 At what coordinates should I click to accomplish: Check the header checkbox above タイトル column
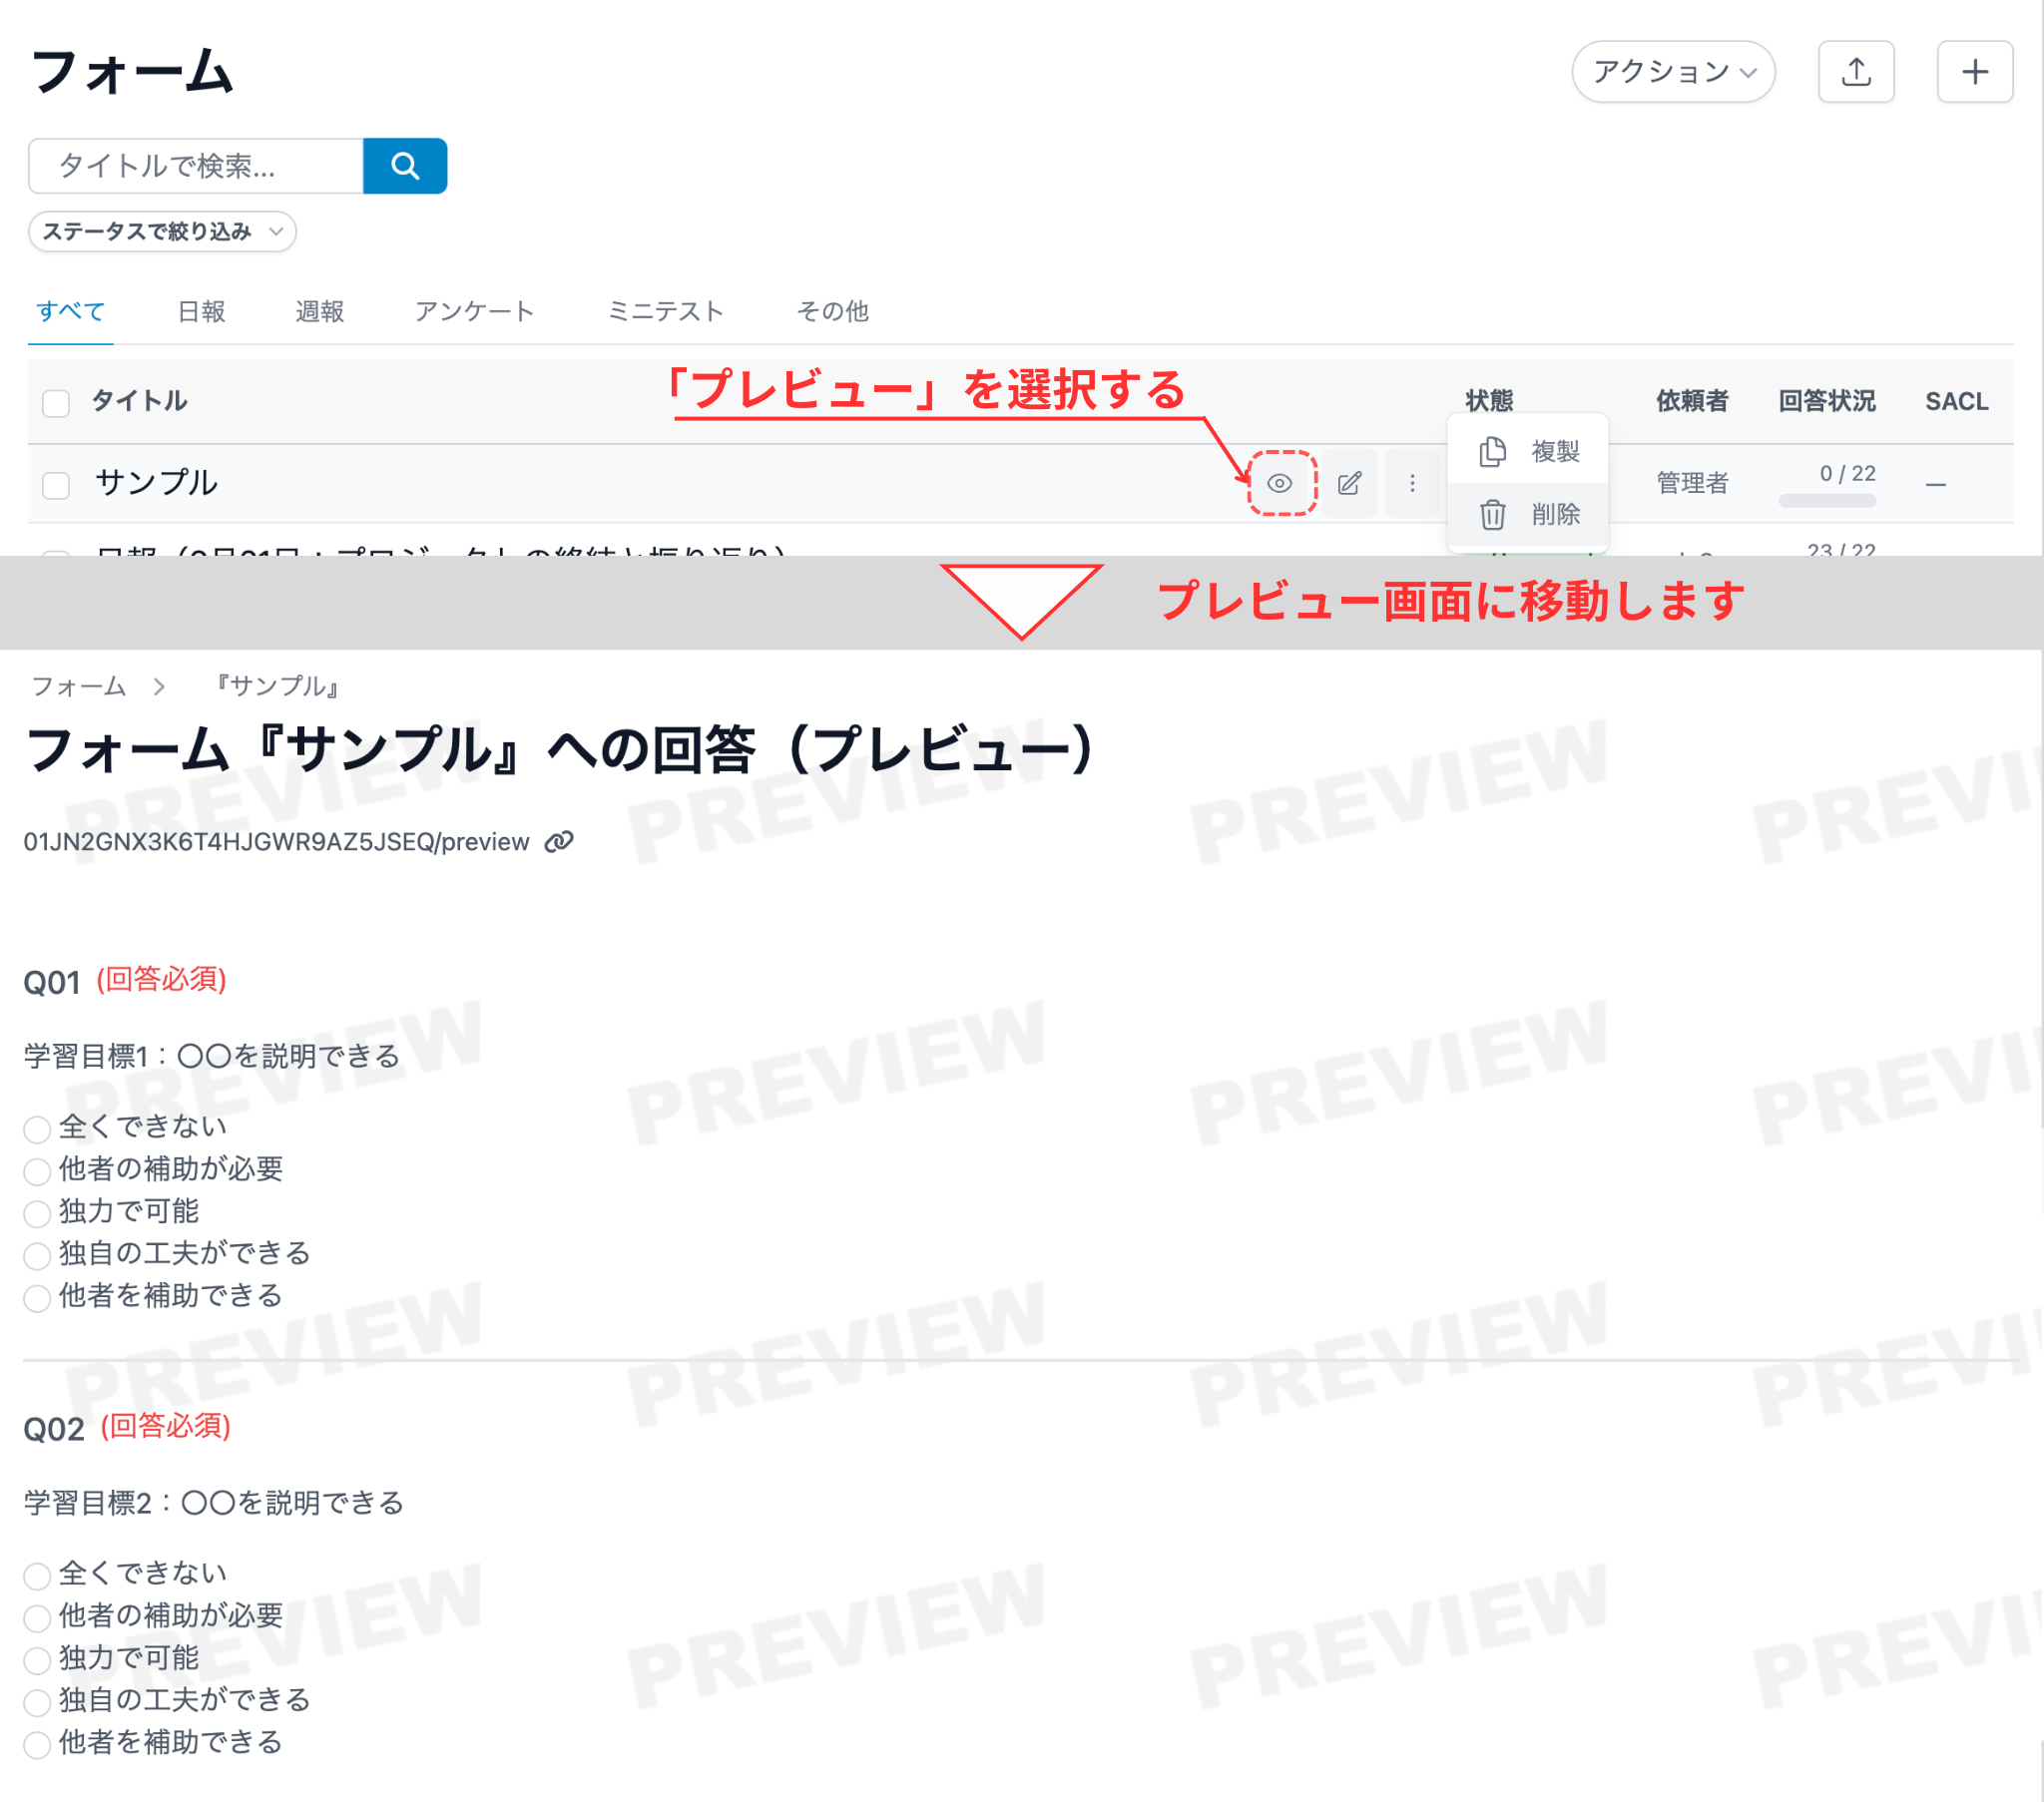pos(55,401)
